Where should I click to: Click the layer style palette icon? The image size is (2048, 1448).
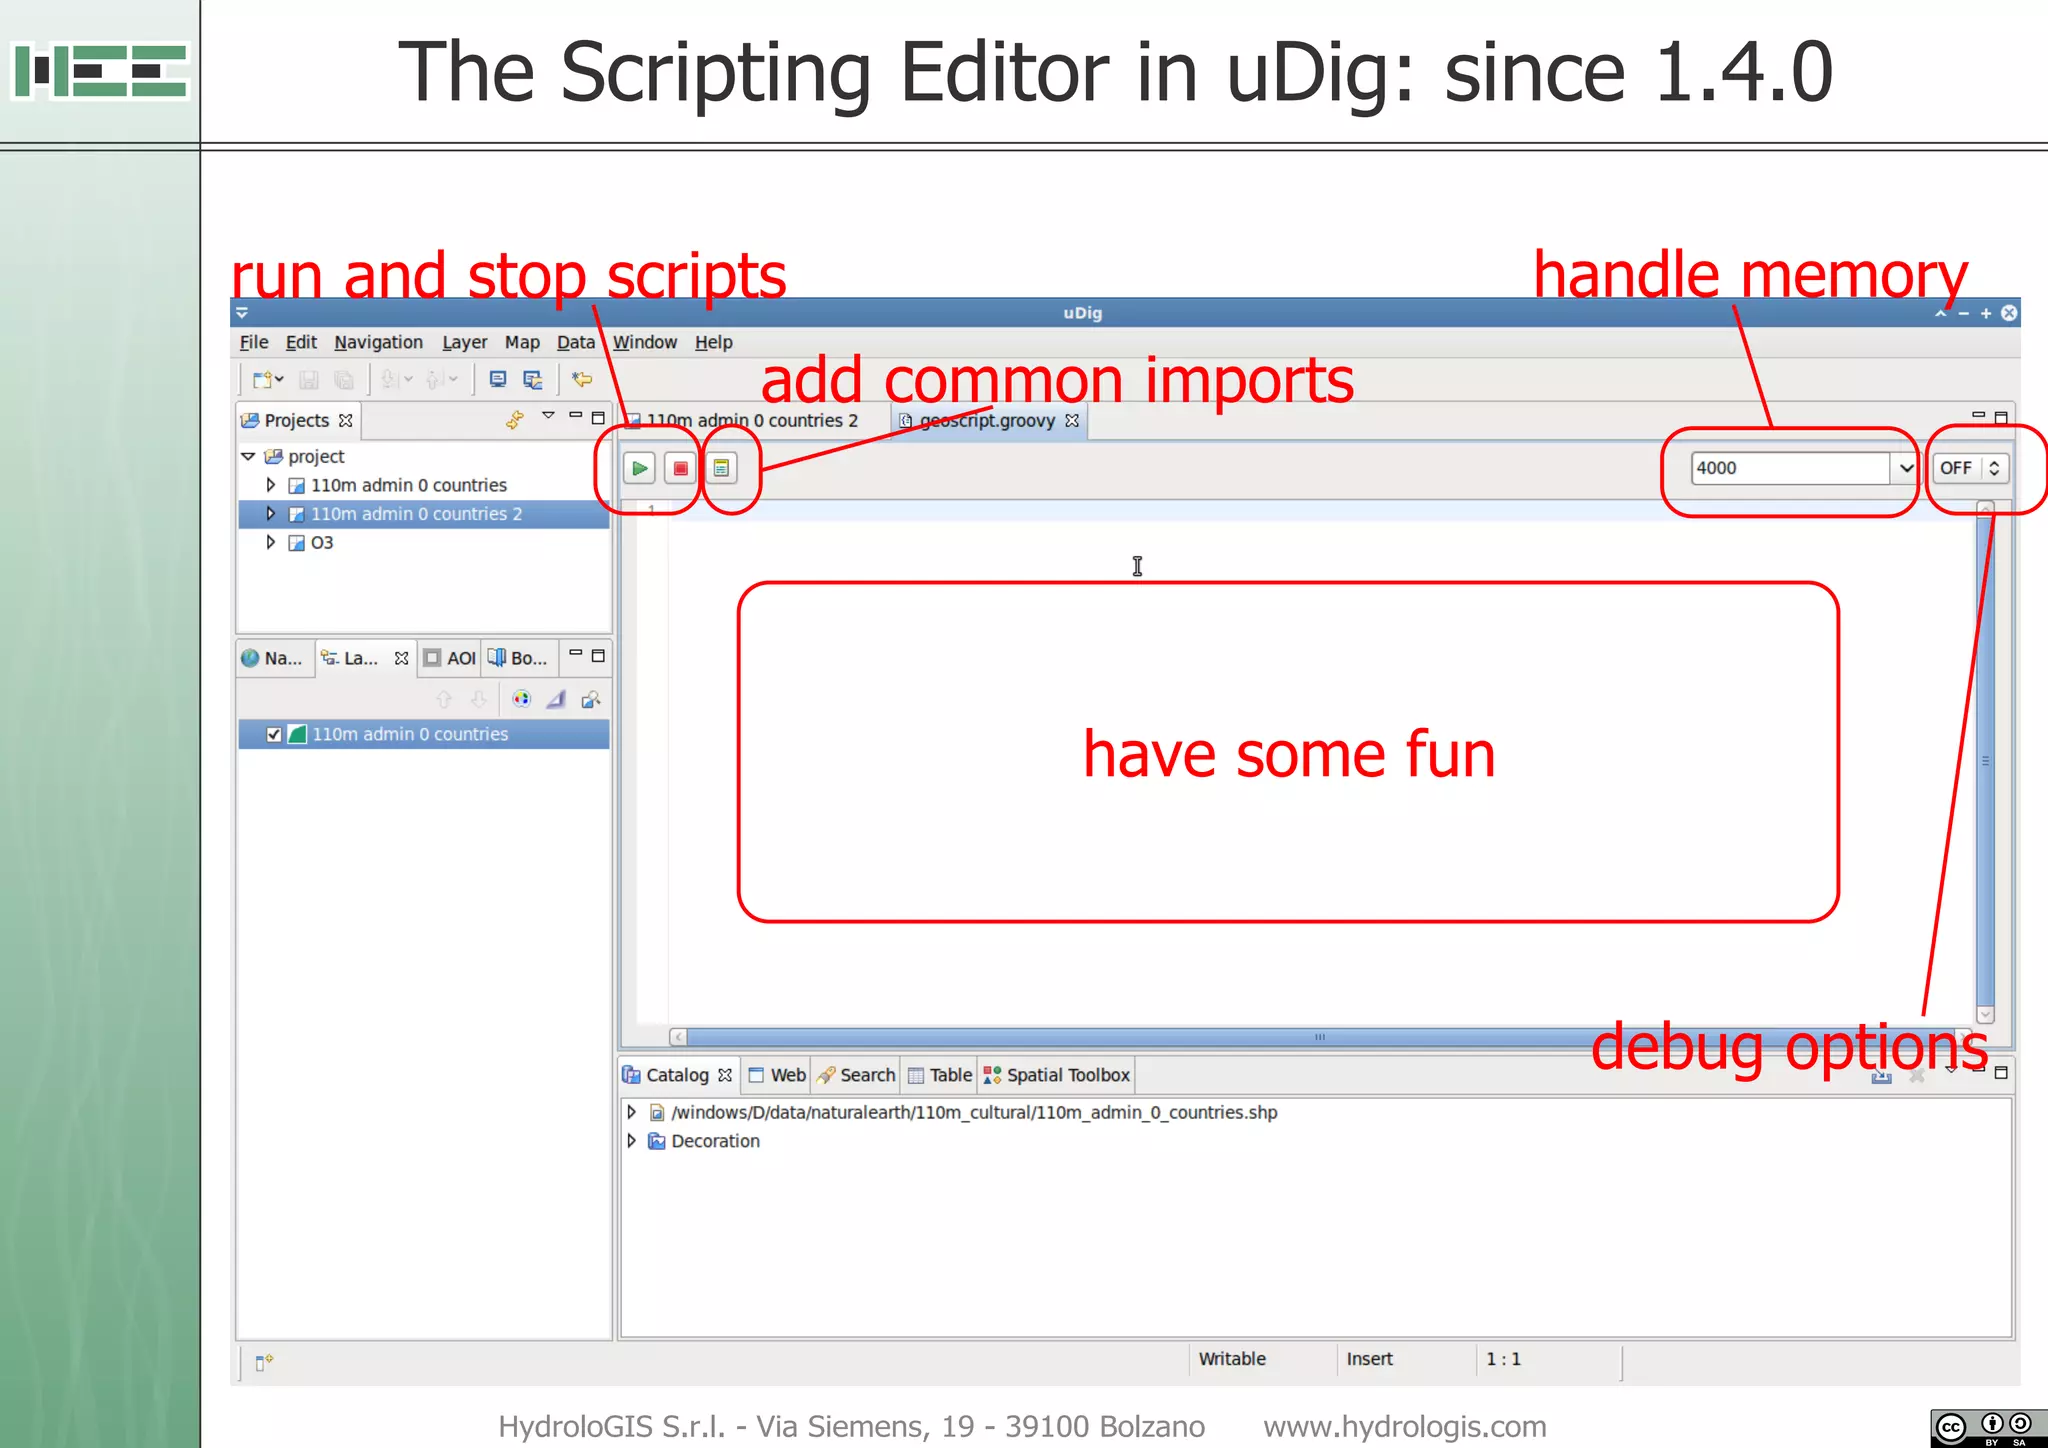click(522, 699)
